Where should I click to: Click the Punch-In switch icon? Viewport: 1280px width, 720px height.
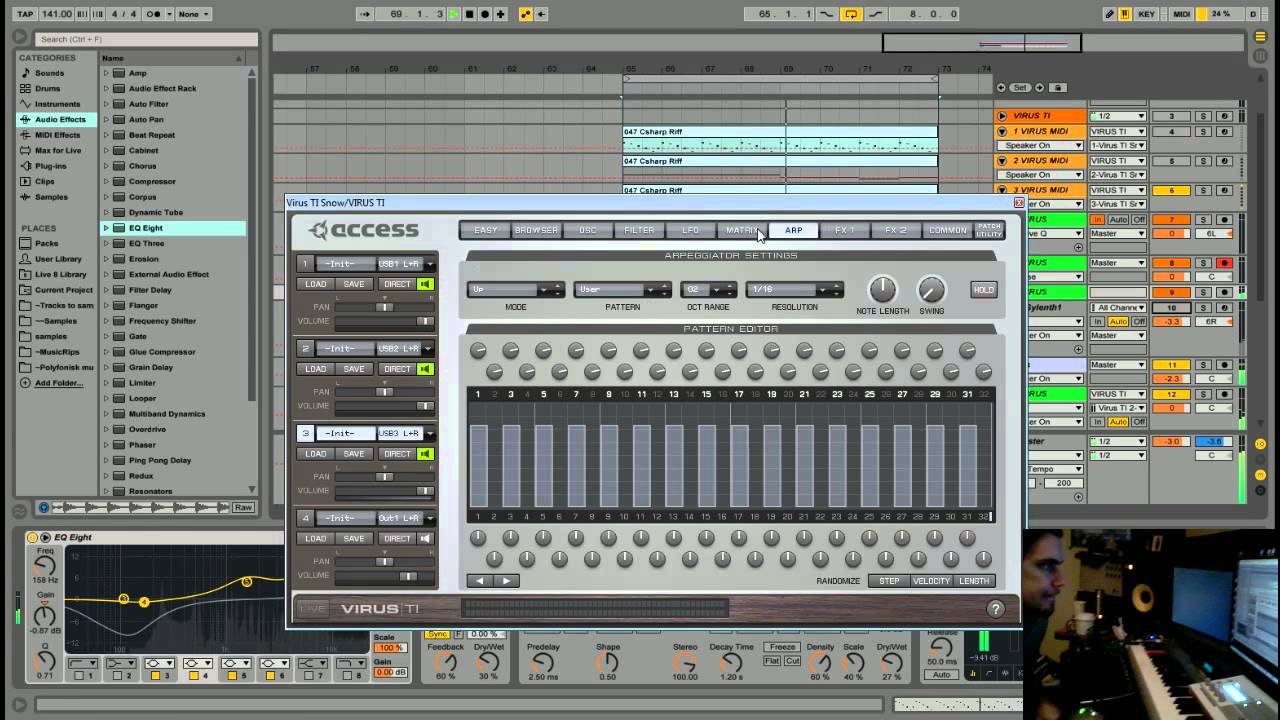tap(827, 14)
